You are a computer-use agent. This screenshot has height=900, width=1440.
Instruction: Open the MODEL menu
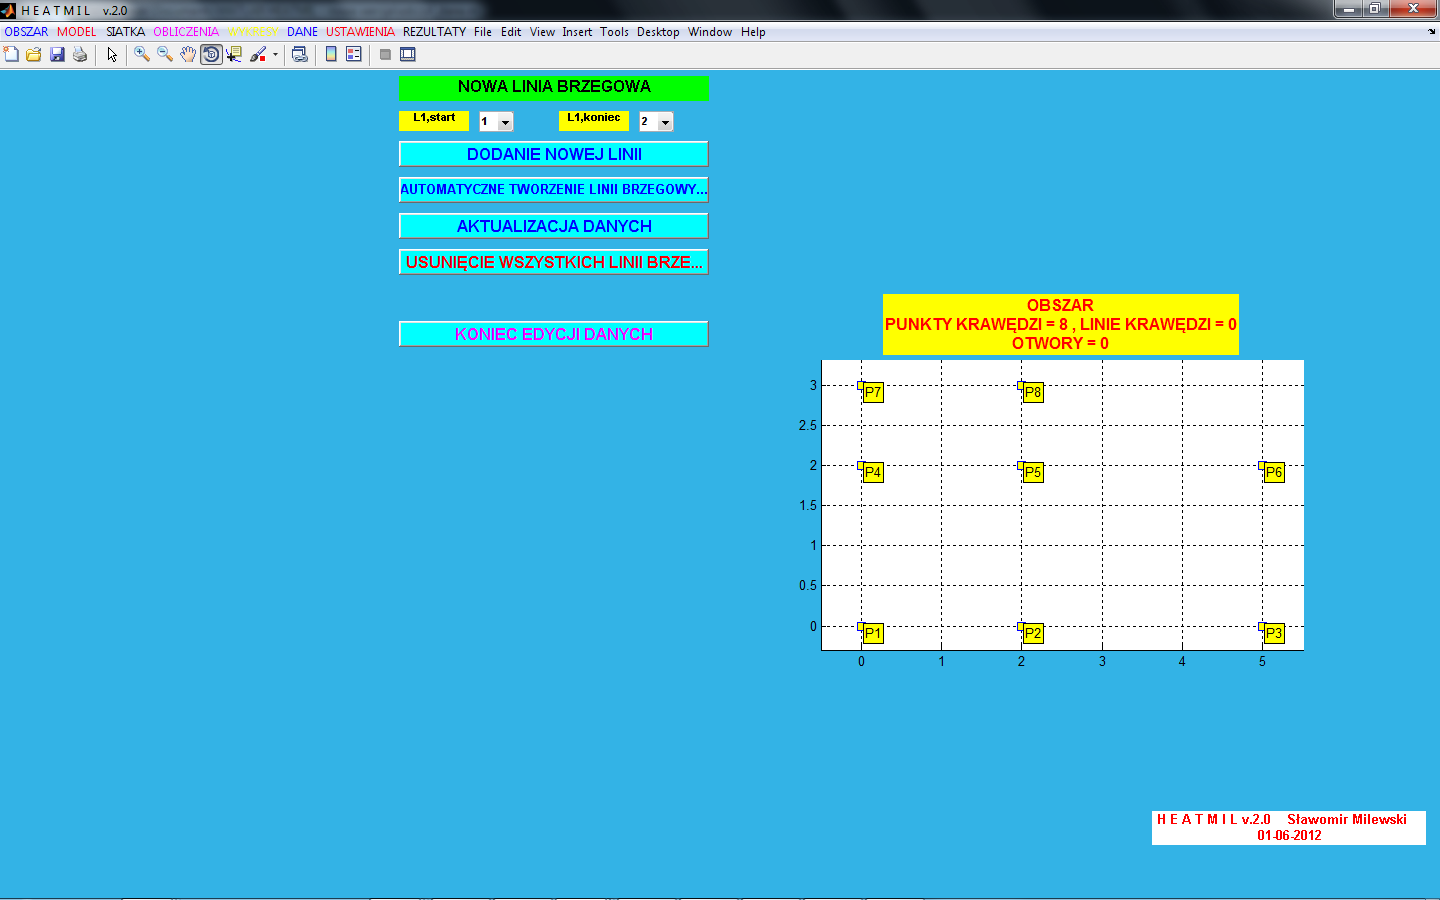pyautogui.click(x=76, y=32)
